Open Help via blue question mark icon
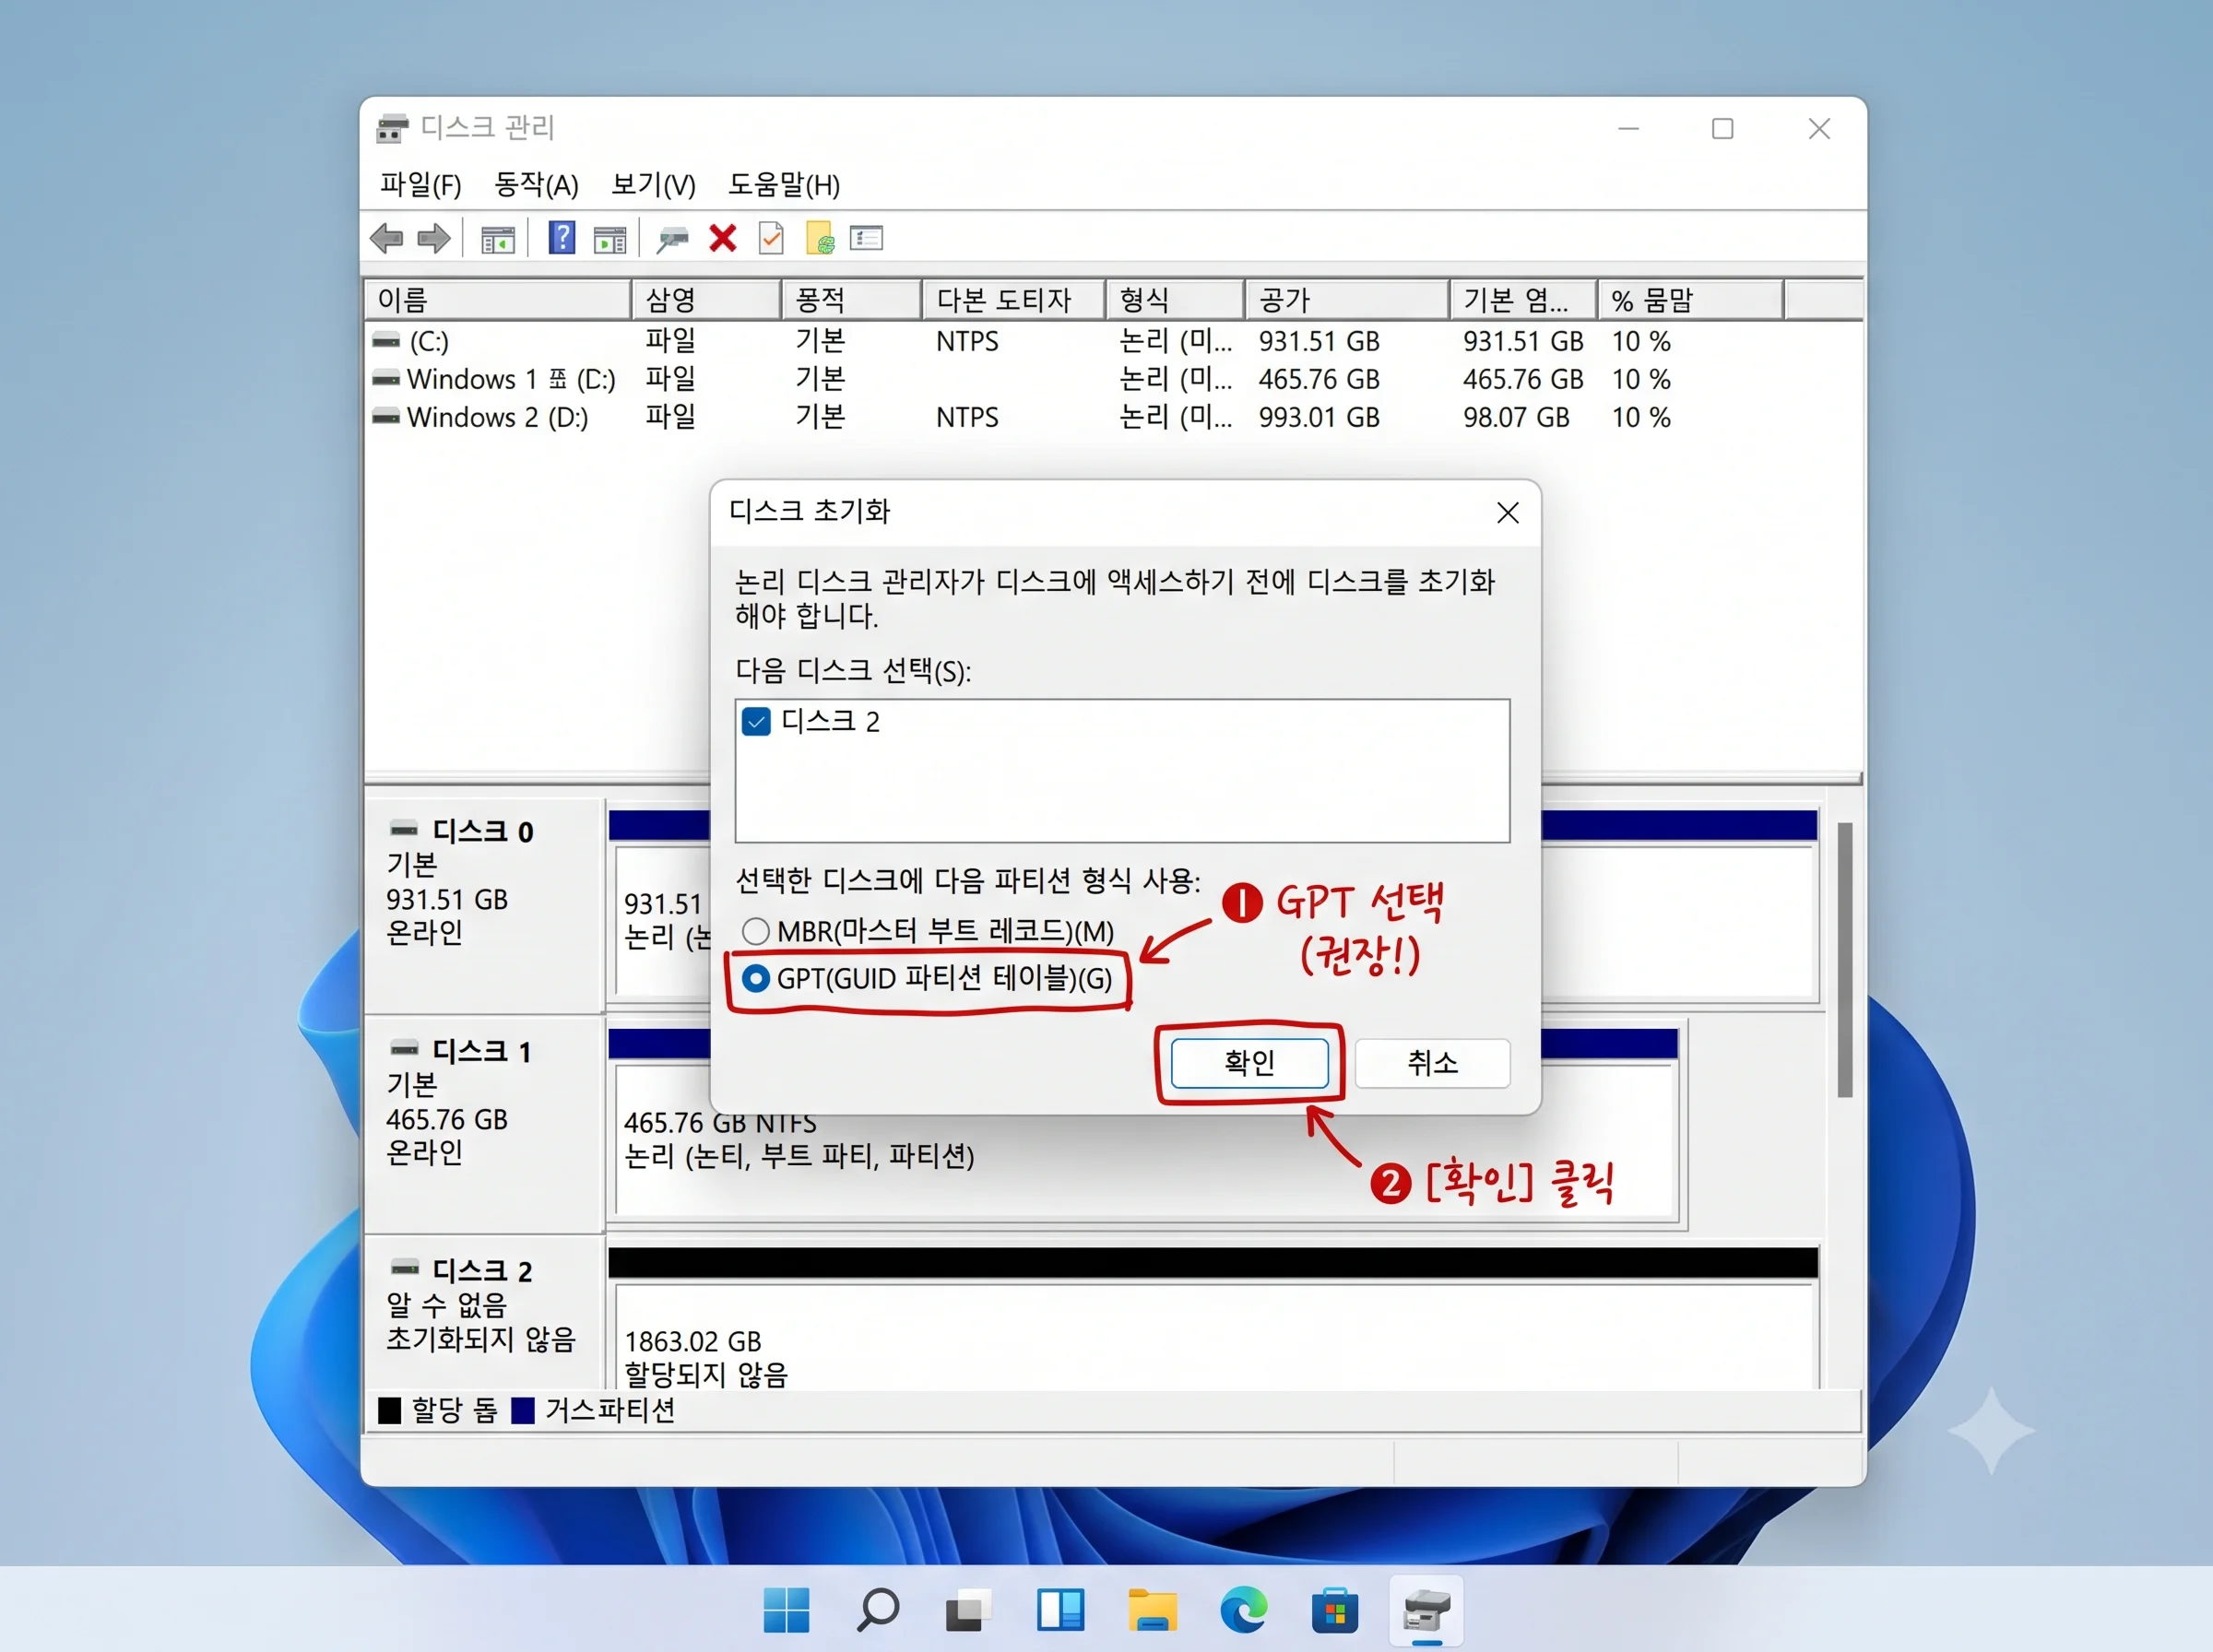The image size is (2213, 1652). (562, 238)
